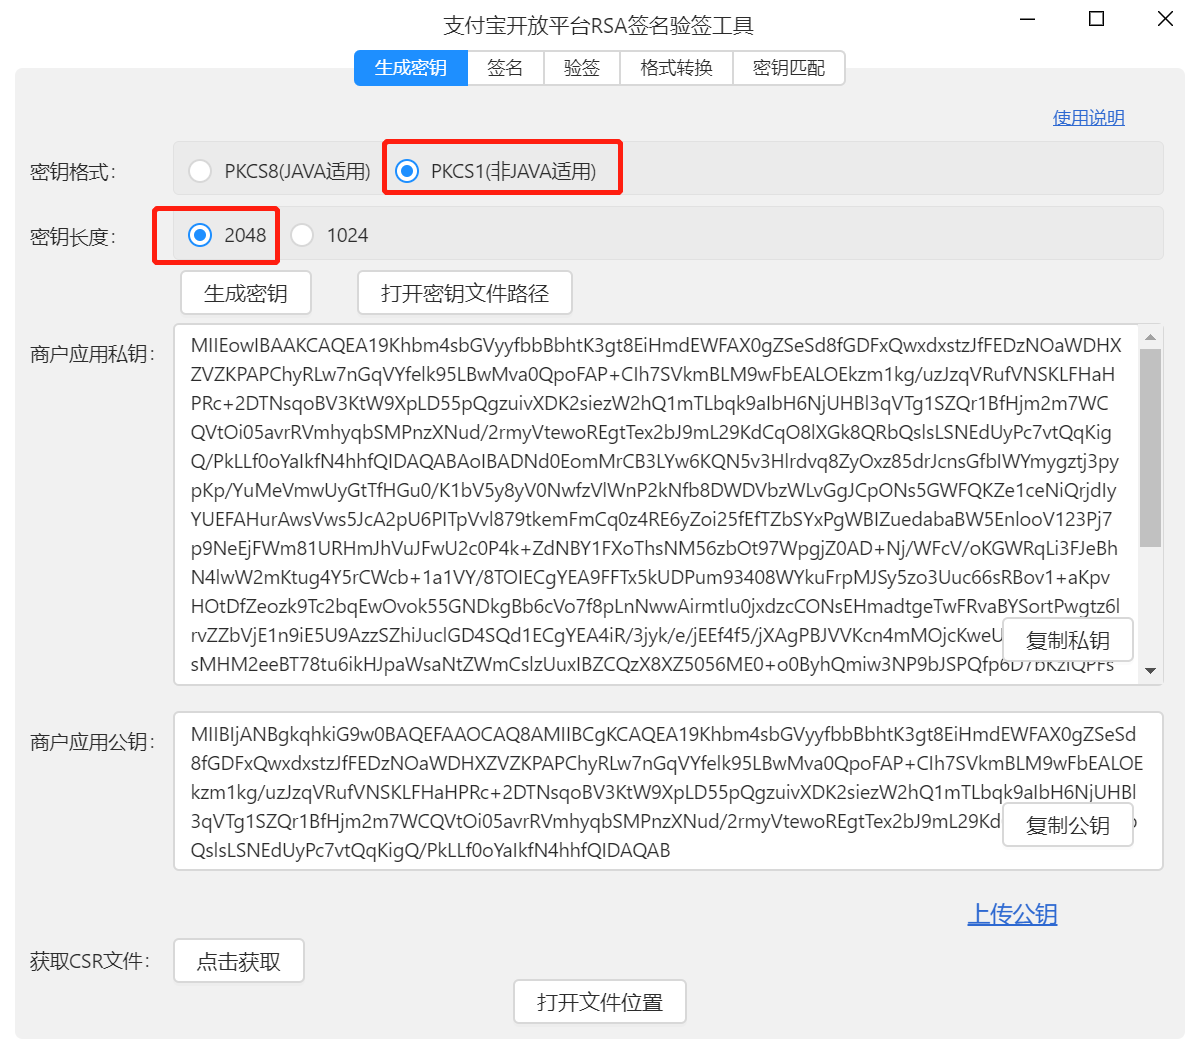Click the 获取CSR文件 label
This screenshot has width=1200, height=1050.
pos(90,961)
